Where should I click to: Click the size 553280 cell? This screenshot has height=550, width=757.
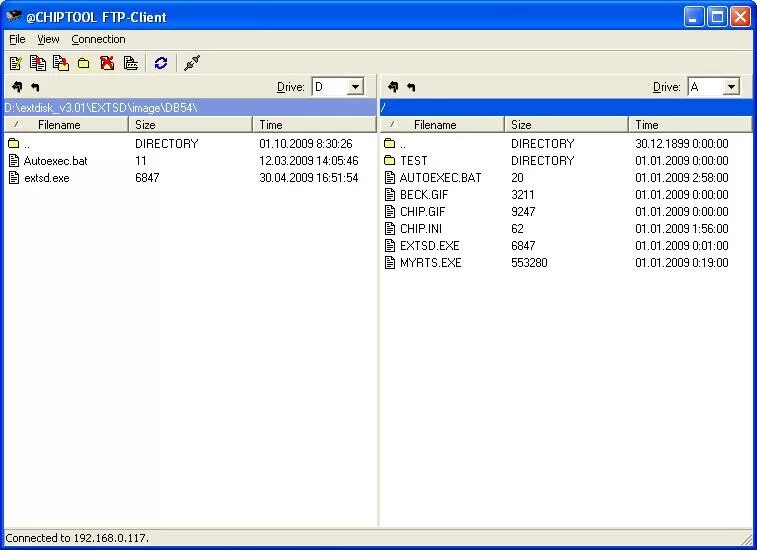click(x=529, y=263)
